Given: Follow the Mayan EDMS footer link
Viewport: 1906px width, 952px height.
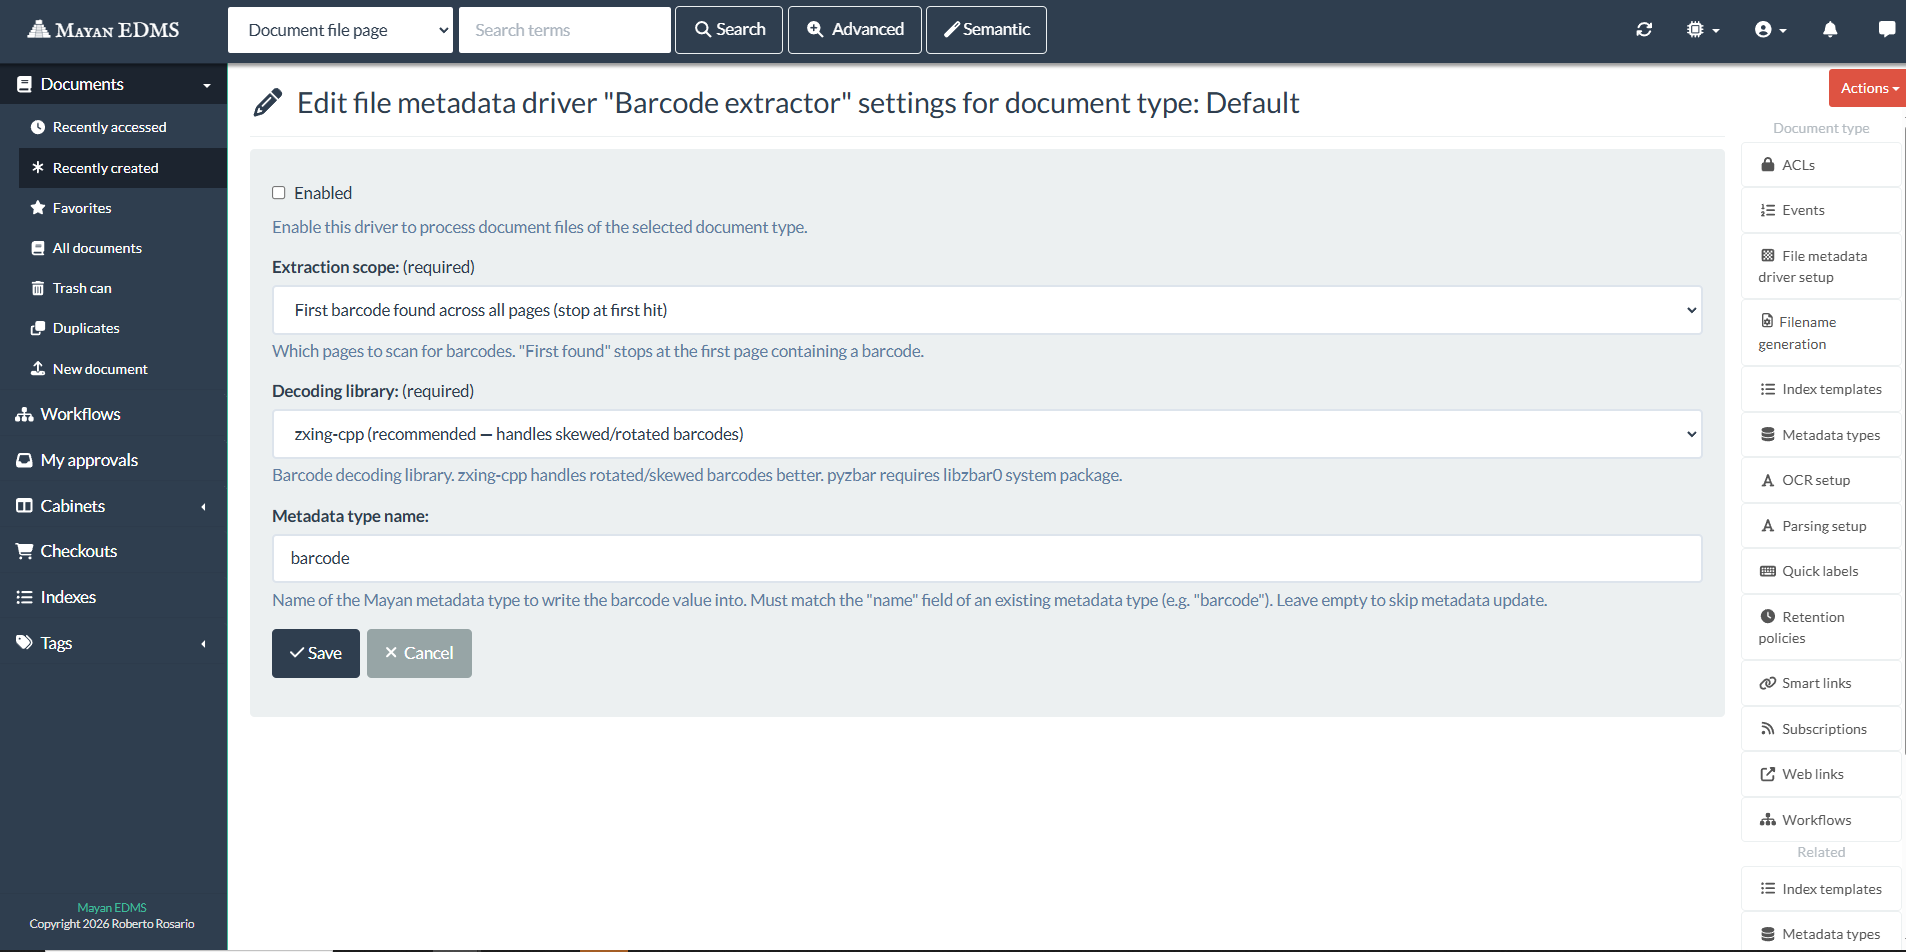Looking at the screenshot, I should click(x=112, y=908).
